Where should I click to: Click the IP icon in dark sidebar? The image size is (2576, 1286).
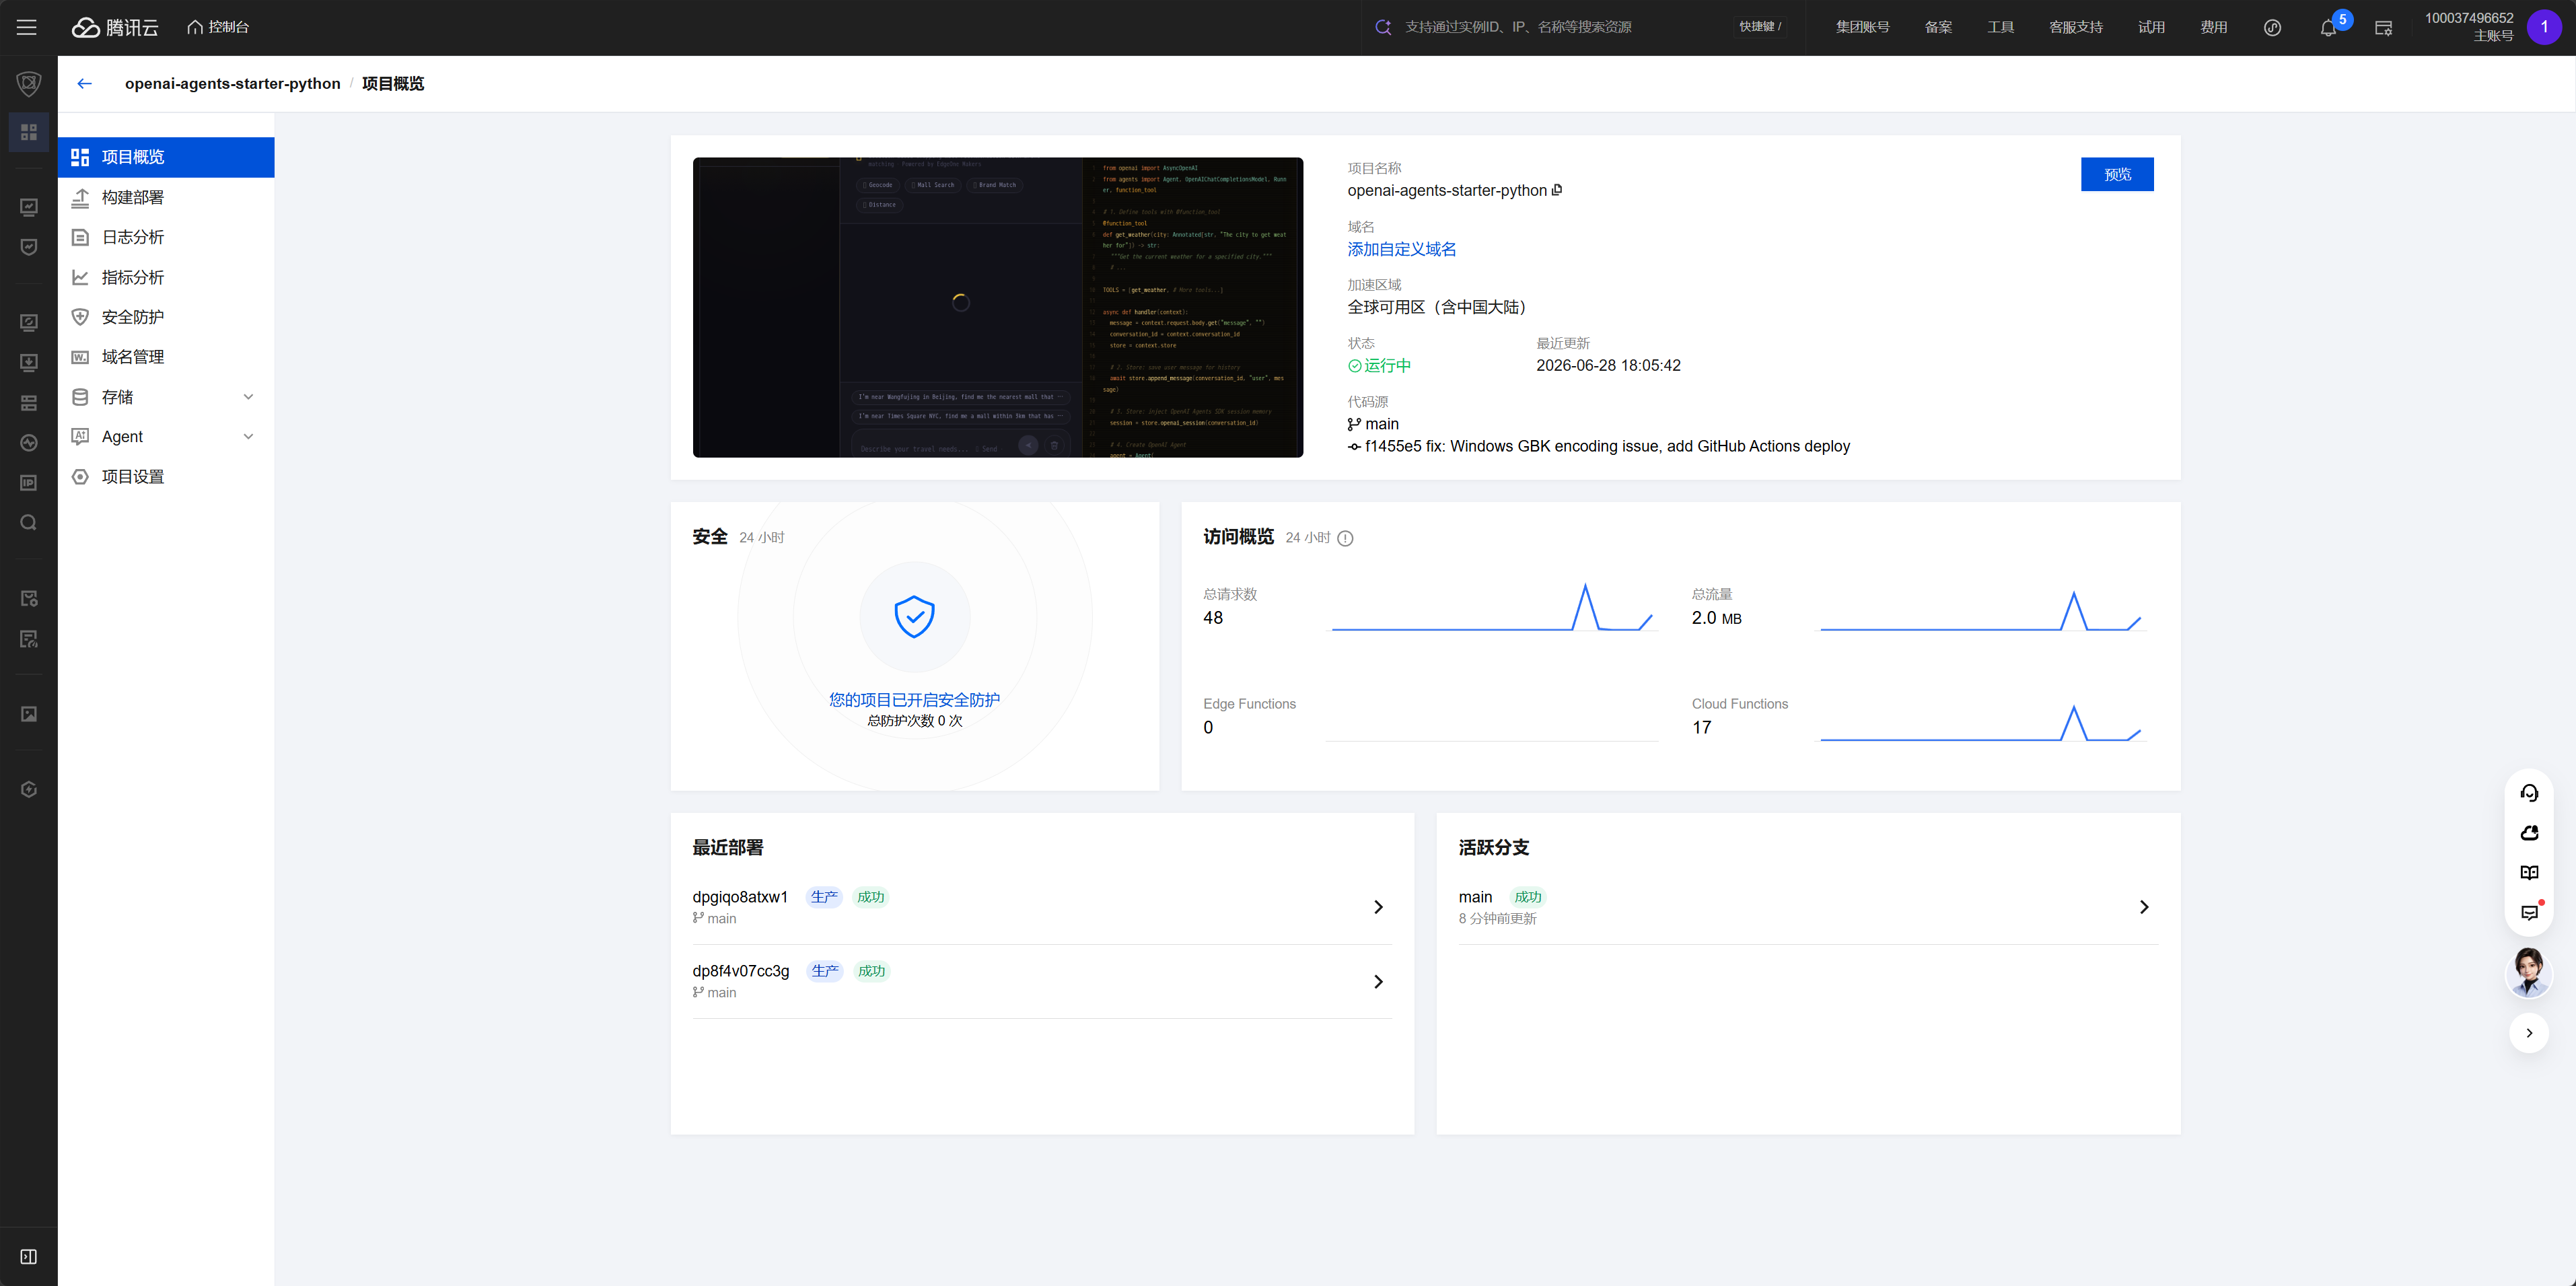point(29,483)
